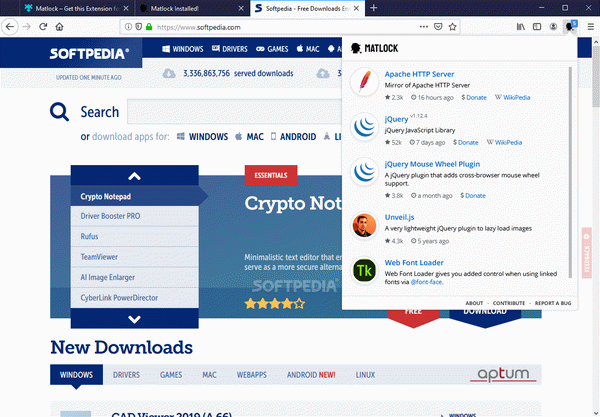Click CONTRIBUTE in the Matlock footer
Image resolution: width=600 pixels, height=417 pixels.
point(509,303)
